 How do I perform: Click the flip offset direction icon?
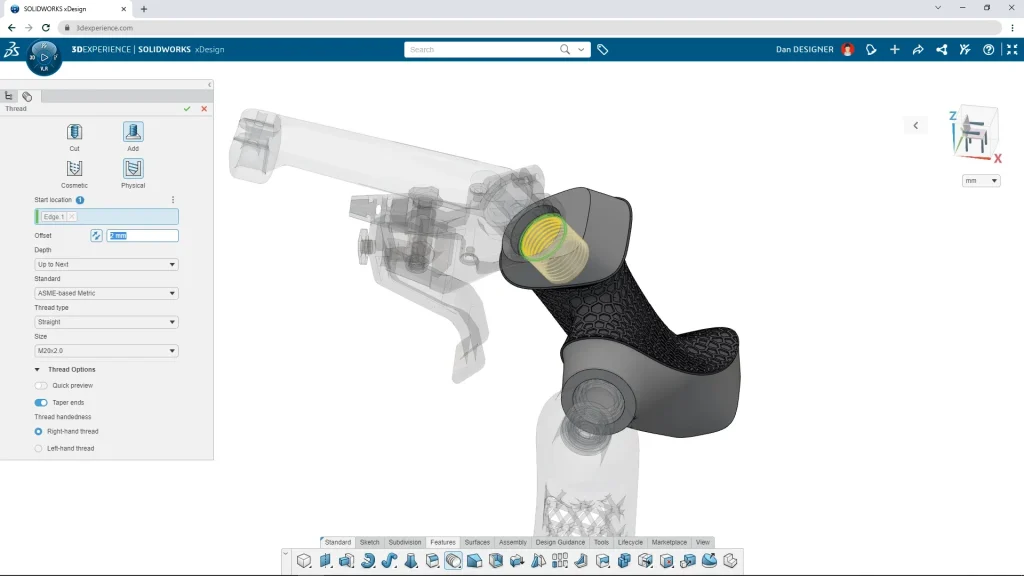click(95, 235)
